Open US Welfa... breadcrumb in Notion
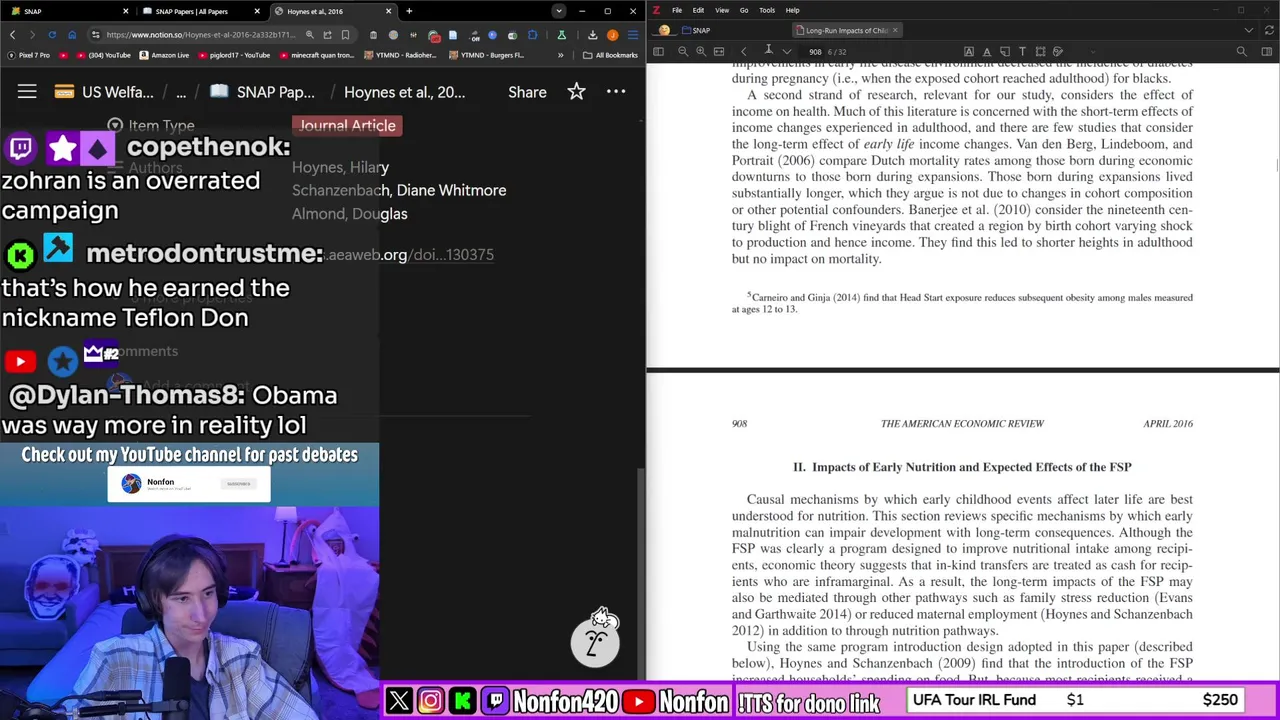 (x=105, y=91)
